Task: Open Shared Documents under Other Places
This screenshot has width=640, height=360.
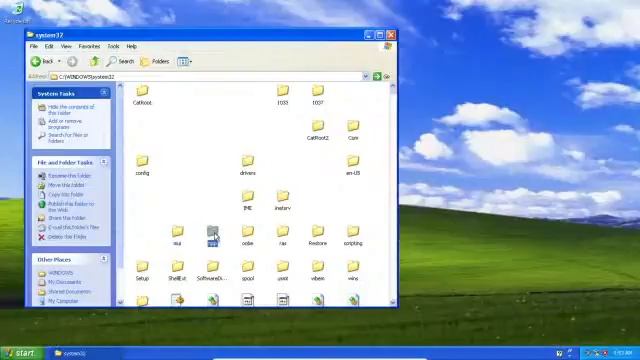Action: [x=69, y=291]
